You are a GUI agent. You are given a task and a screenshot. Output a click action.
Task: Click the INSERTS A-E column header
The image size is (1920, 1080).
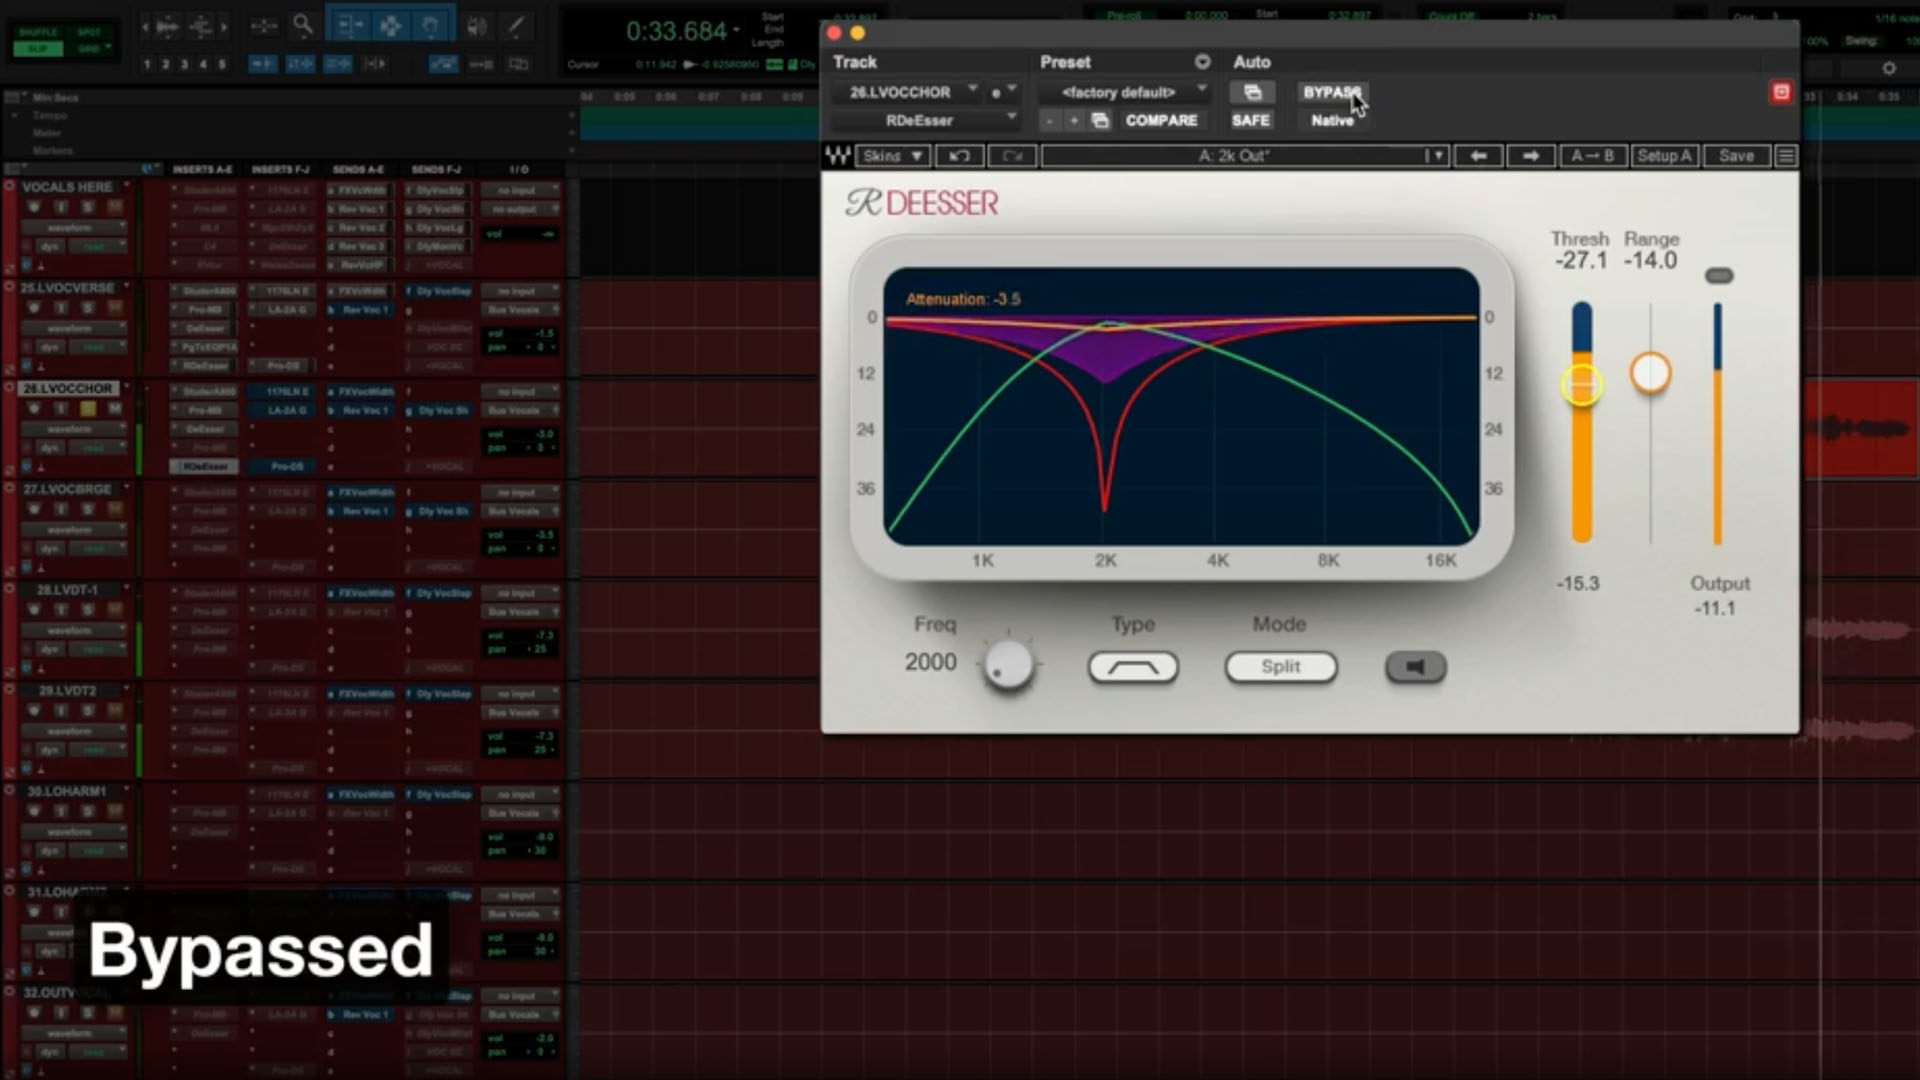202,170
